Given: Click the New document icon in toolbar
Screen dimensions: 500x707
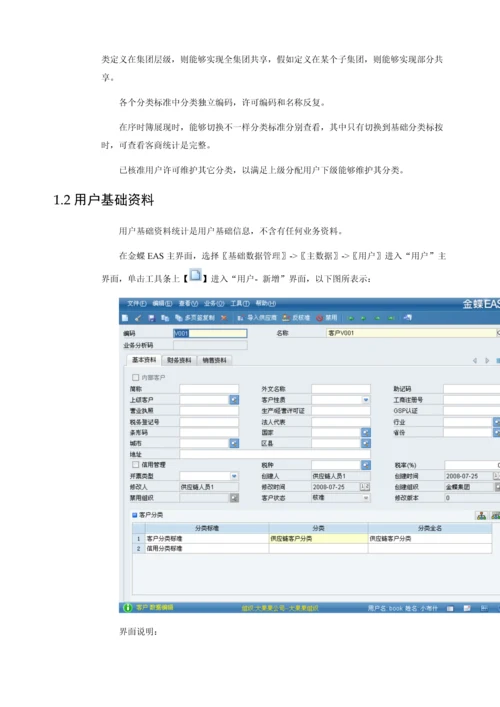Looking at the screenshot, I should click(125, 318).
